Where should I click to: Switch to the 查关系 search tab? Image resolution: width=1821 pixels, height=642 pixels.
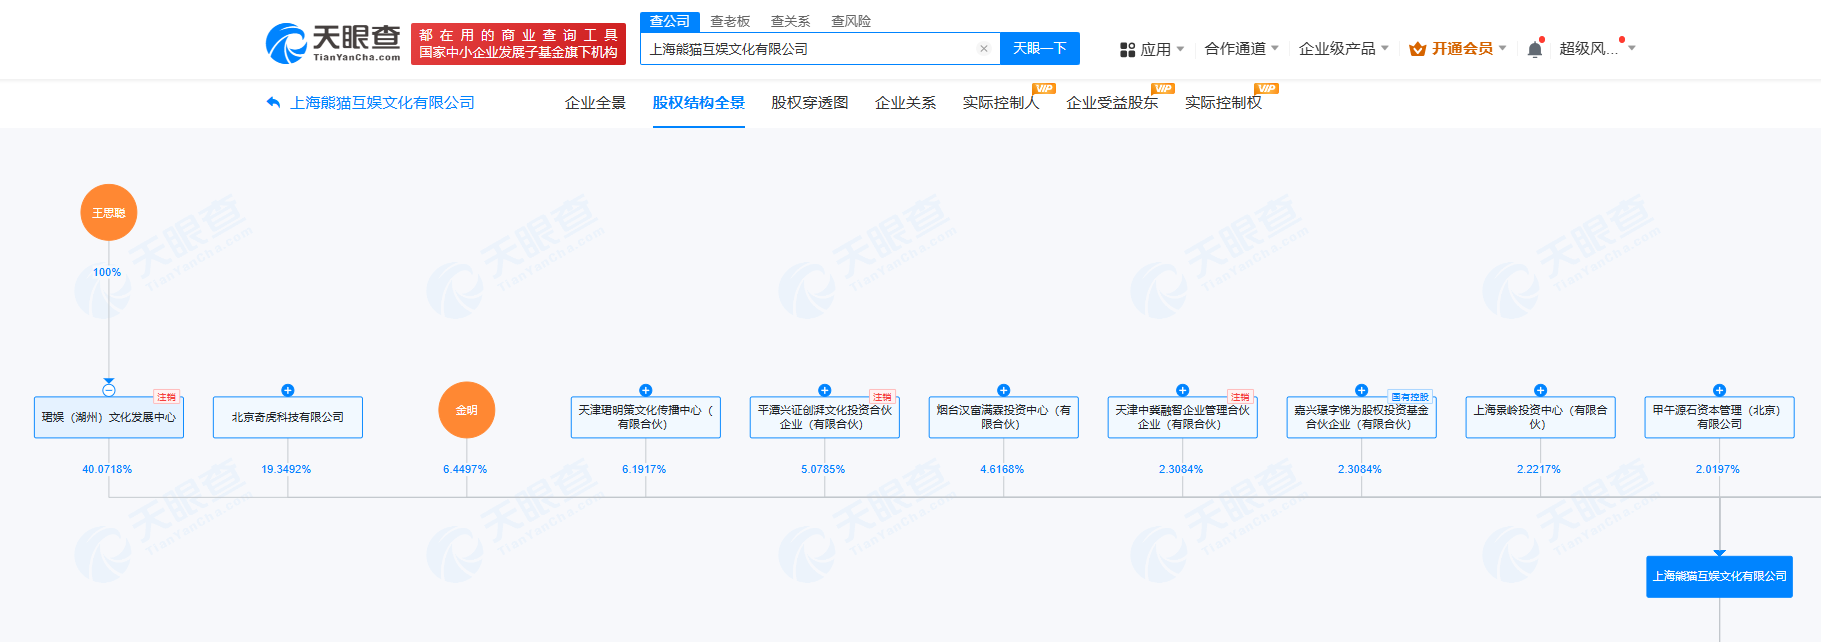coord(790,21)
